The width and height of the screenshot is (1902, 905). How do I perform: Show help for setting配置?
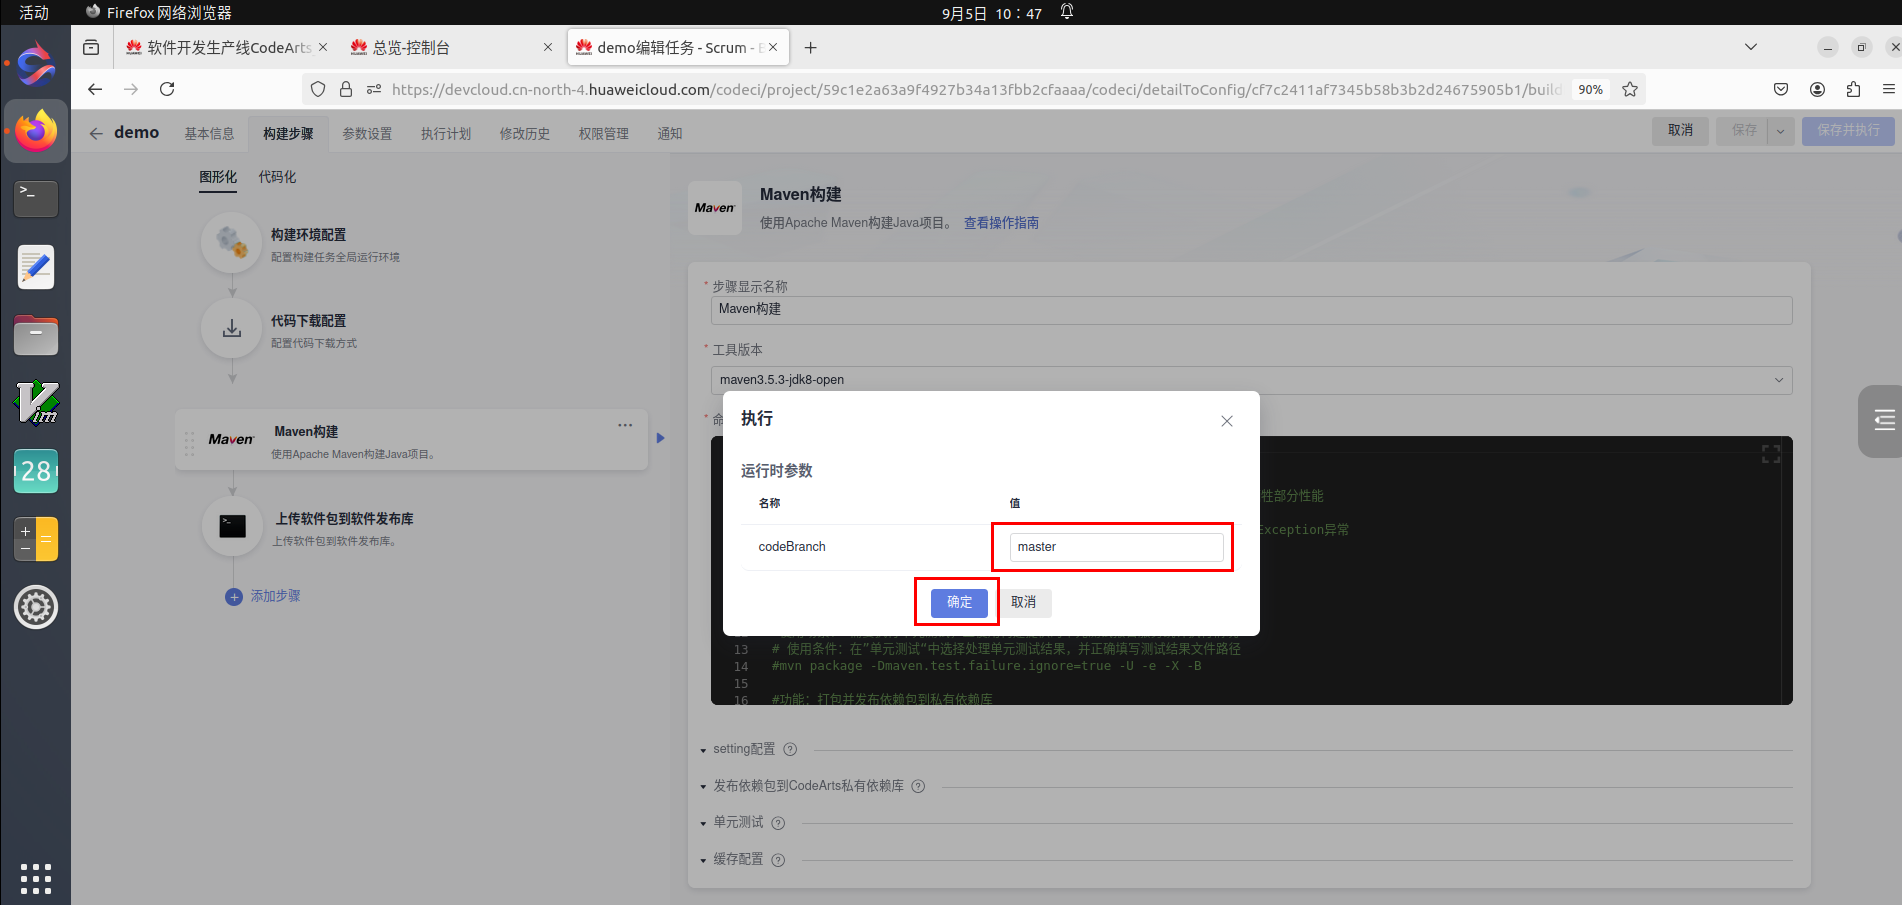pyautogui.click(x=790, y=750)
